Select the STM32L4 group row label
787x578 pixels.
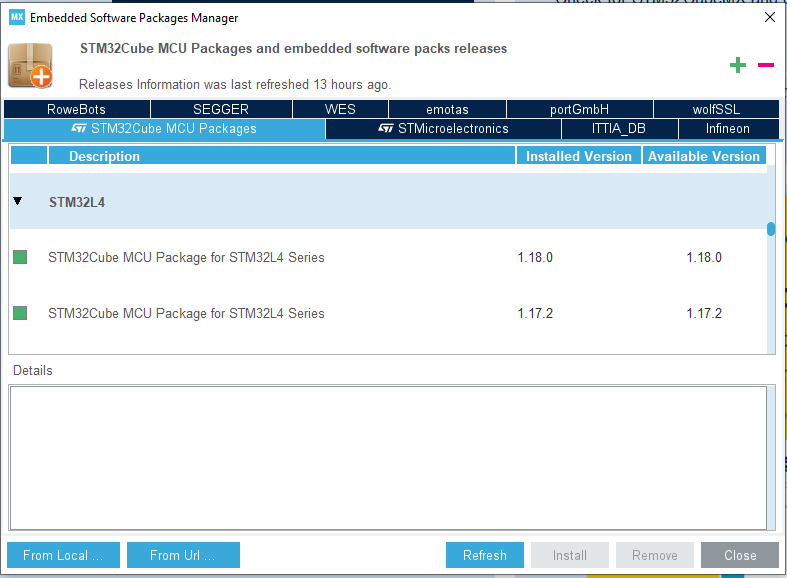click(77, 202)
